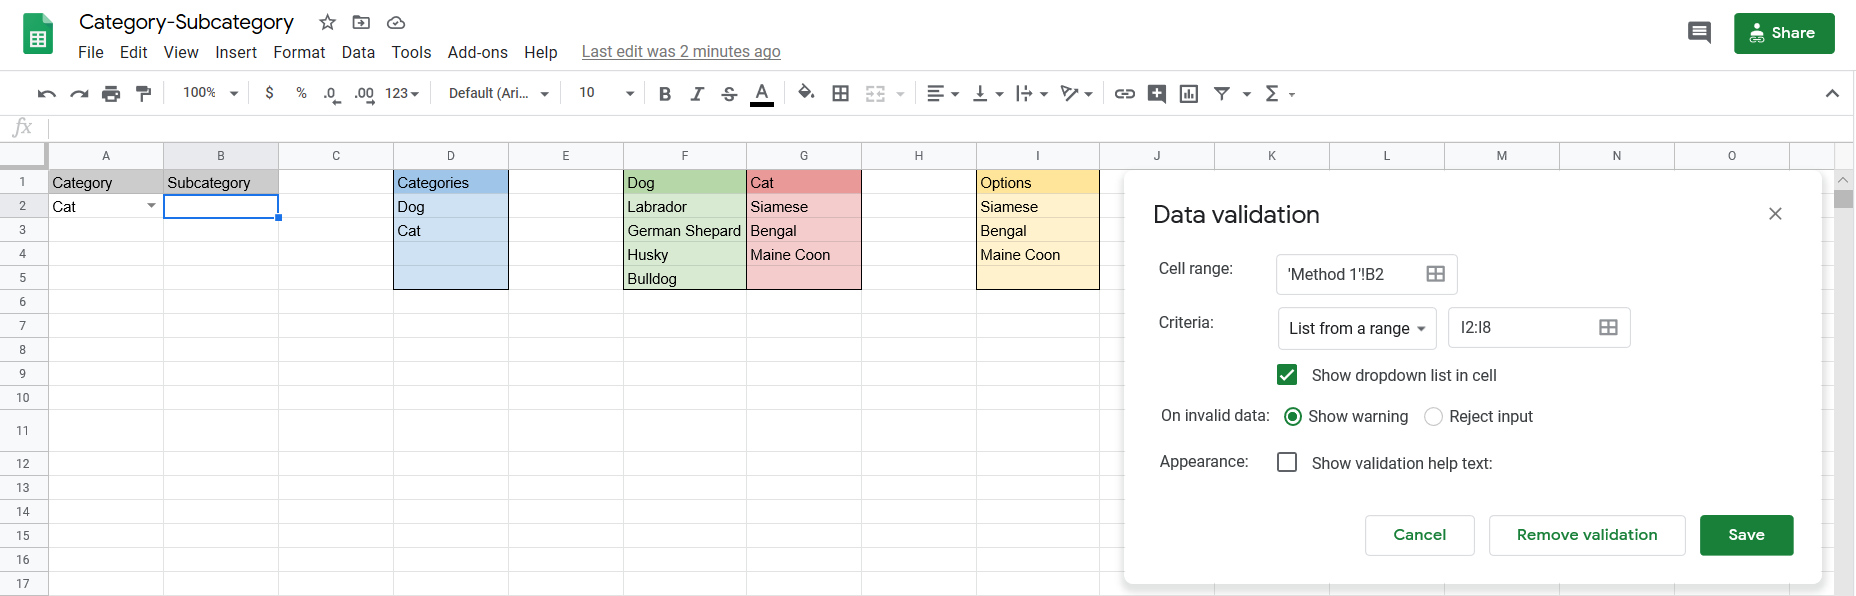
Task: Click the Print icon
Action: point(111,94)
